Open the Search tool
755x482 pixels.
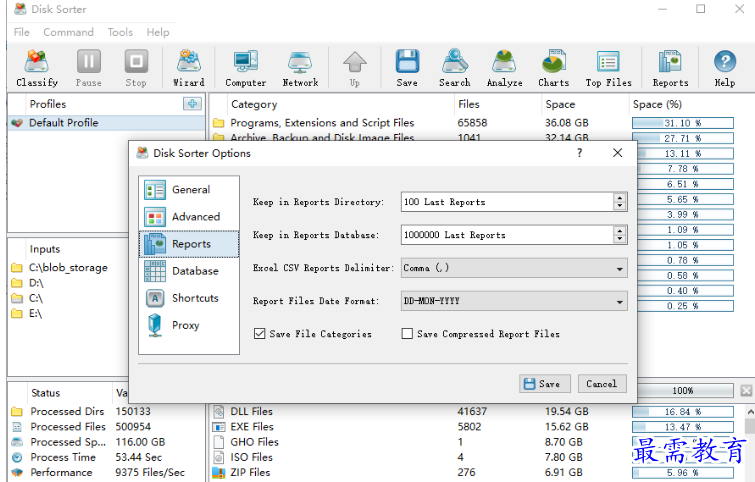455,68
